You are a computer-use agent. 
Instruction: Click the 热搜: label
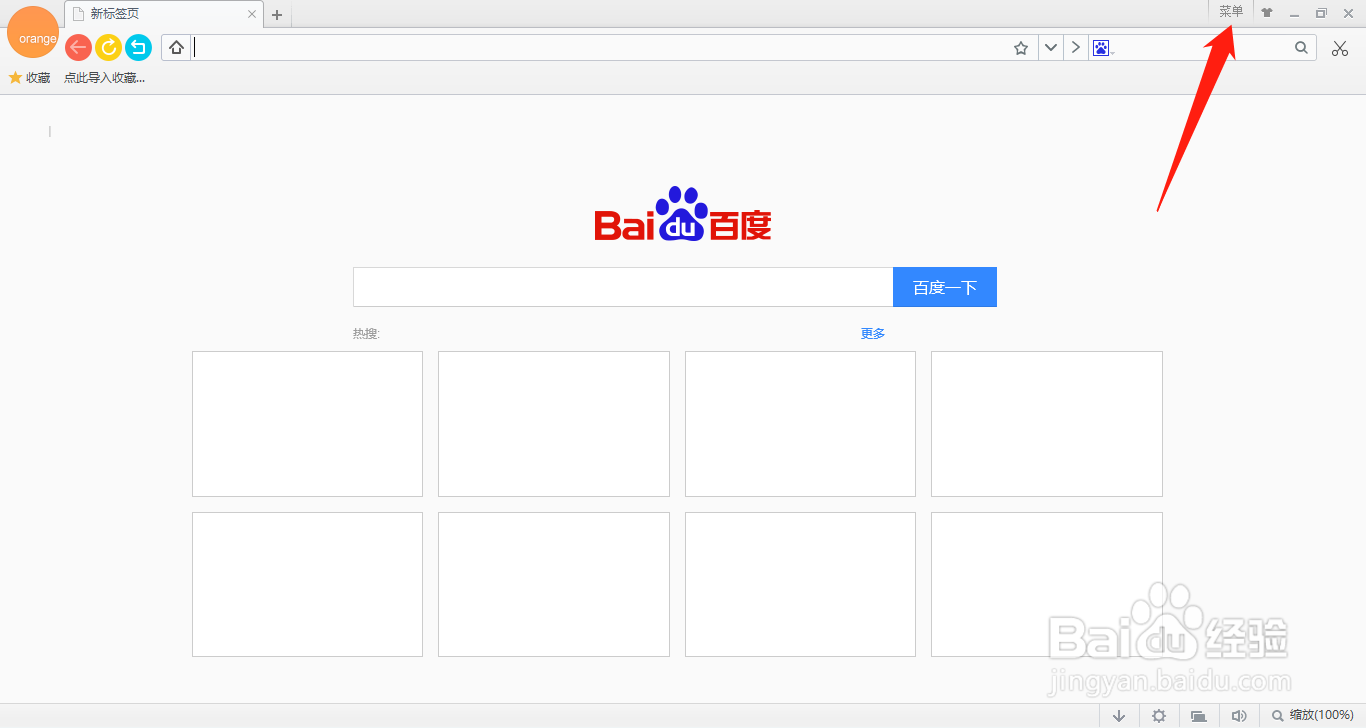pyautogui.click(x=366, y=334)
